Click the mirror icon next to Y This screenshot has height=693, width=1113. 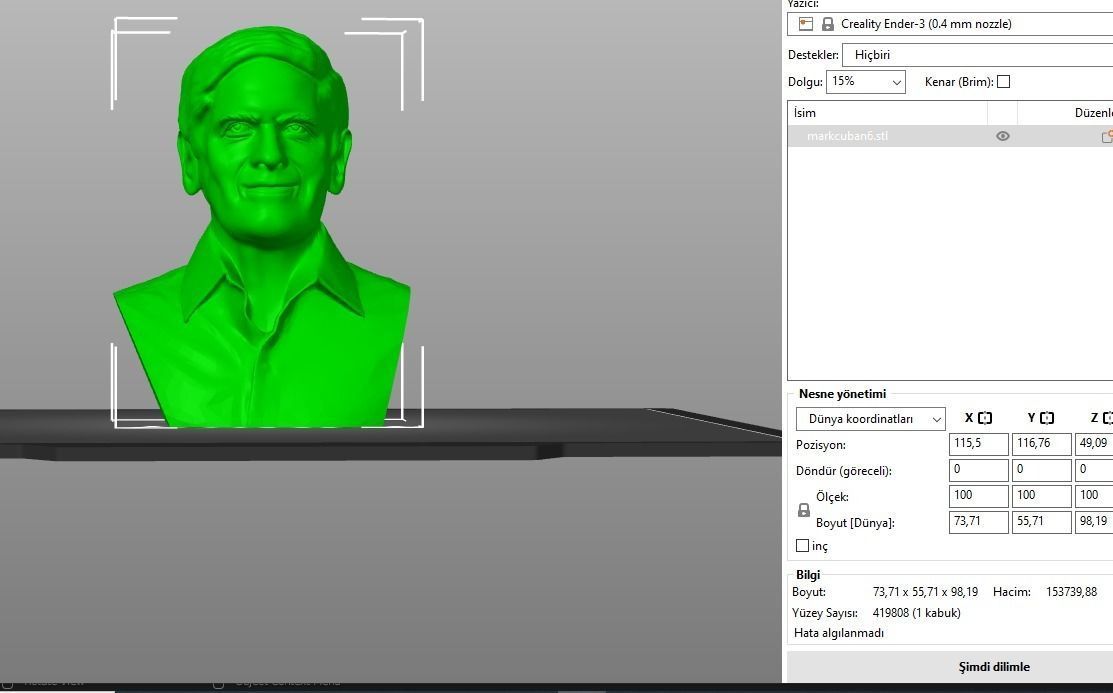[x=1047, y=418]
